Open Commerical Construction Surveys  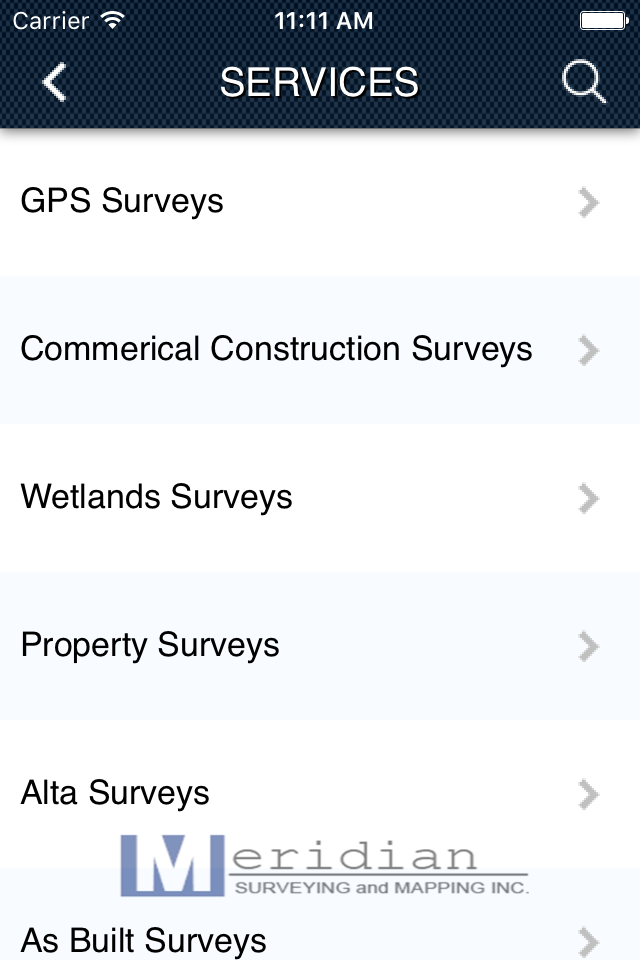pos(277,351)
